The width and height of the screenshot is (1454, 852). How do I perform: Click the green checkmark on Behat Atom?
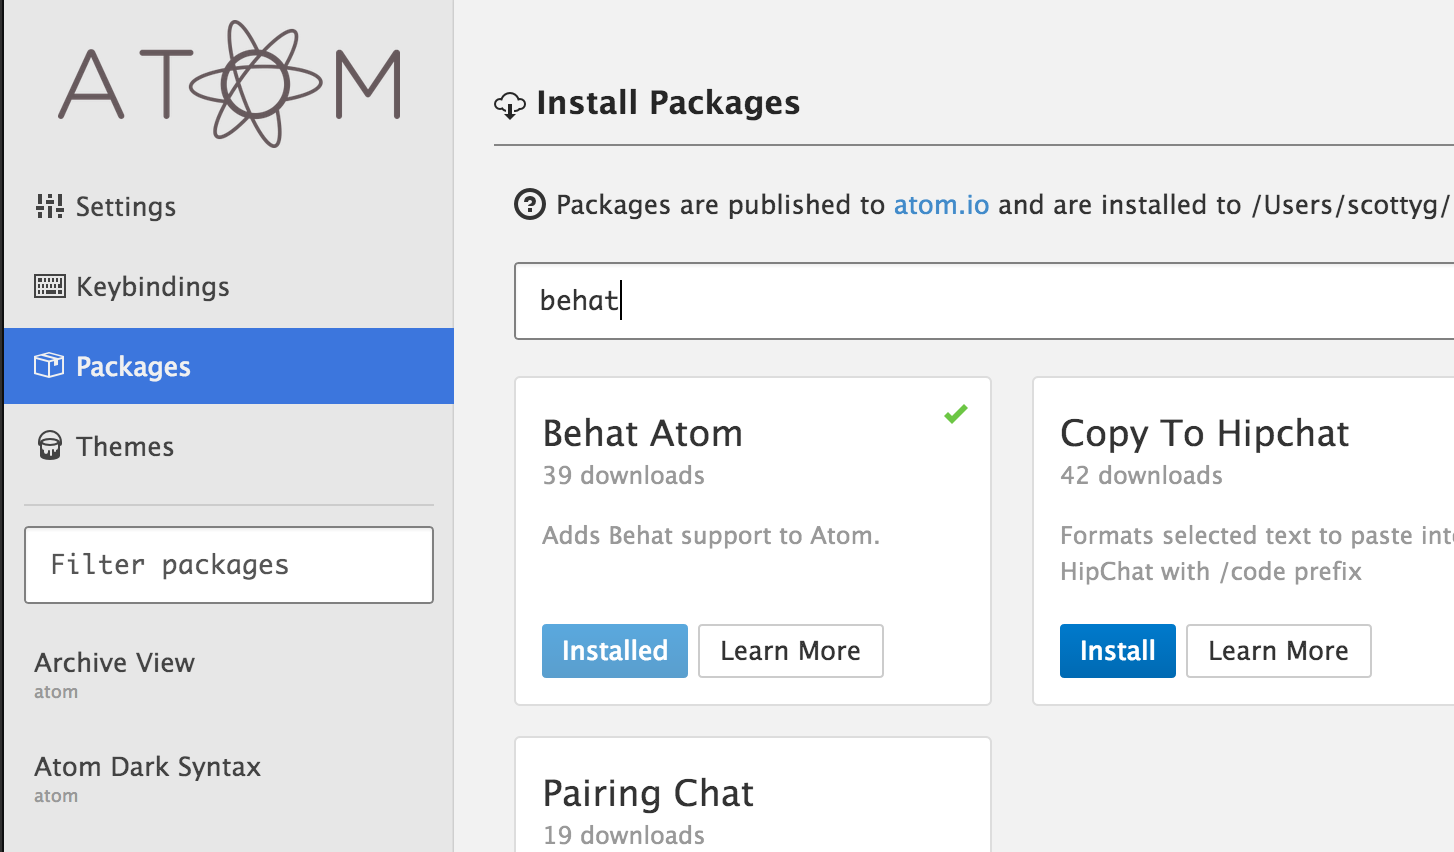pos(956,413)
